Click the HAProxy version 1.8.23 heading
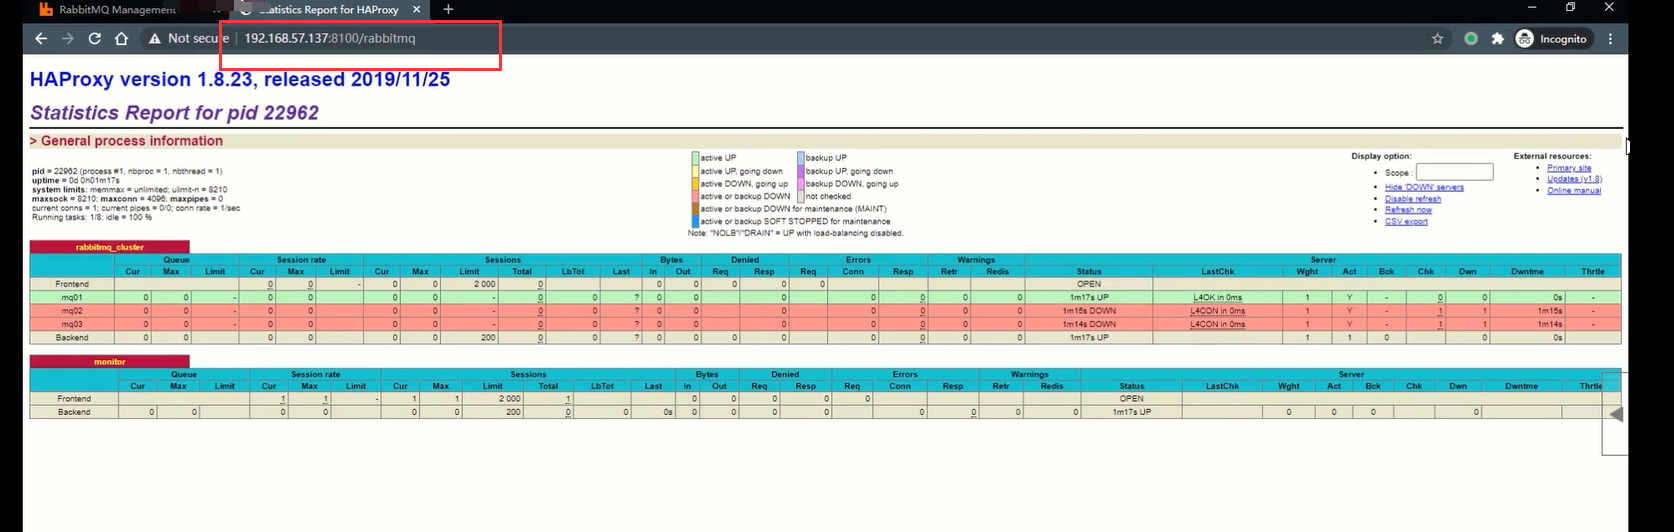 click(240, 80)
